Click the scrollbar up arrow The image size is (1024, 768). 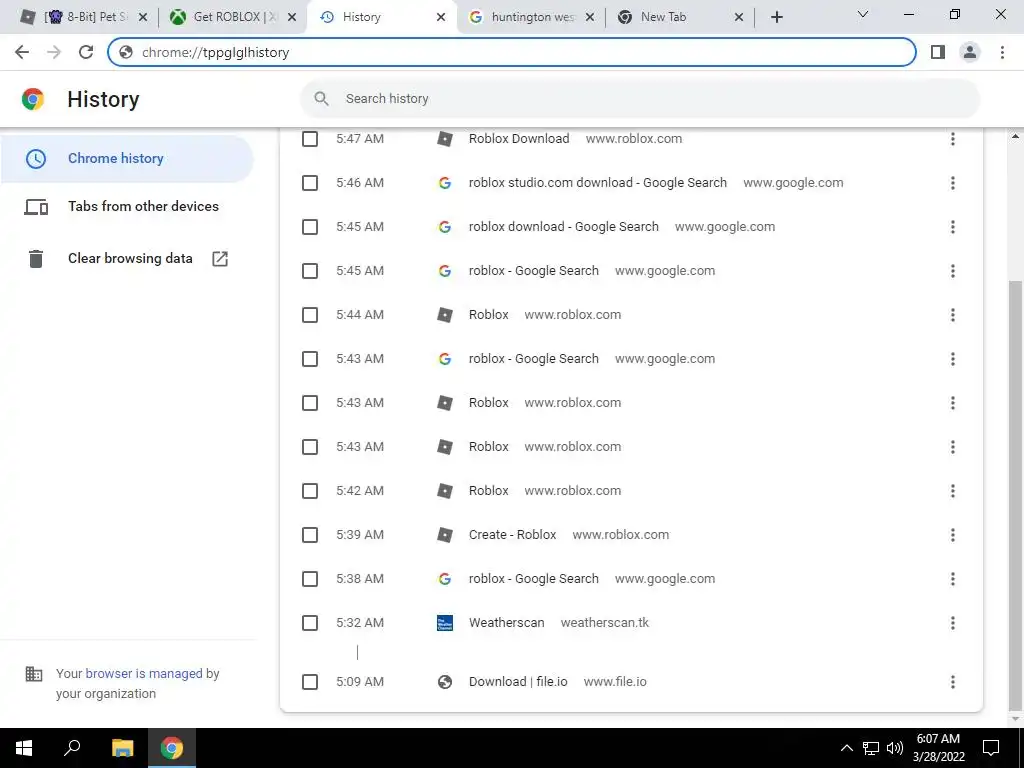pos(1016,136)
